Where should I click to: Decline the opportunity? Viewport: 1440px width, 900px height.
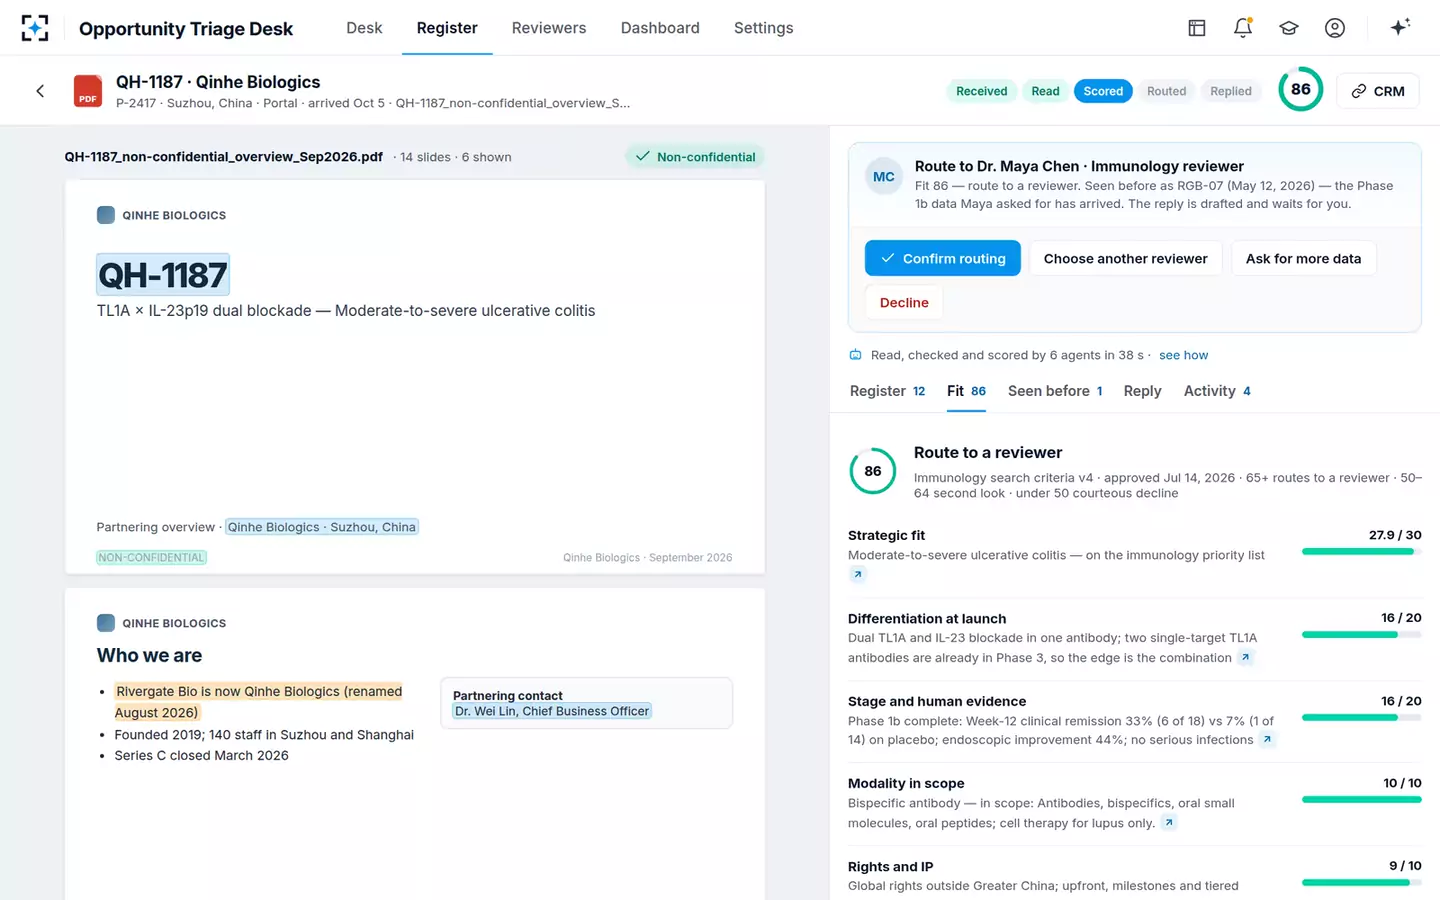(904, 302)
